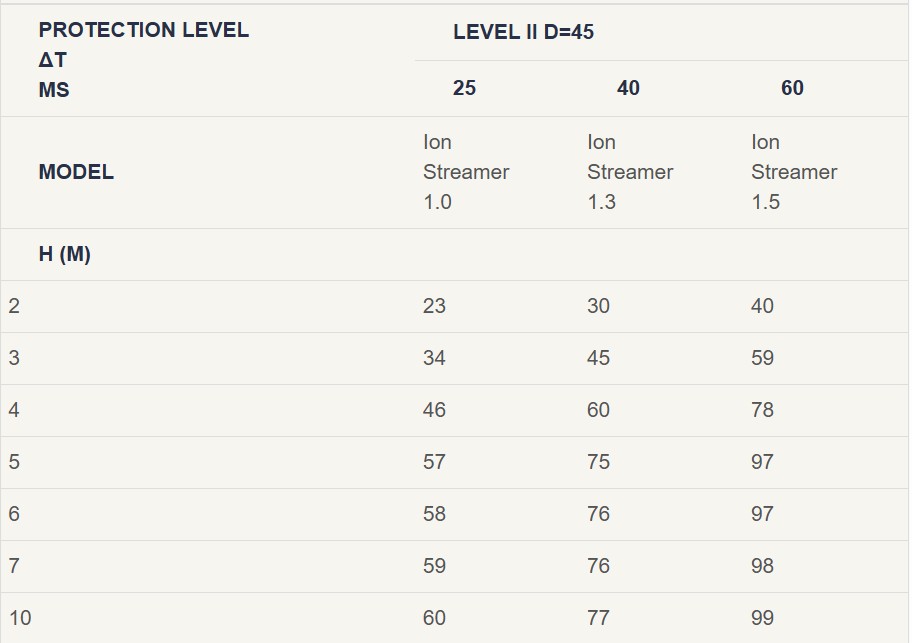Select the 60 ms column header

(x=792, y=88)
